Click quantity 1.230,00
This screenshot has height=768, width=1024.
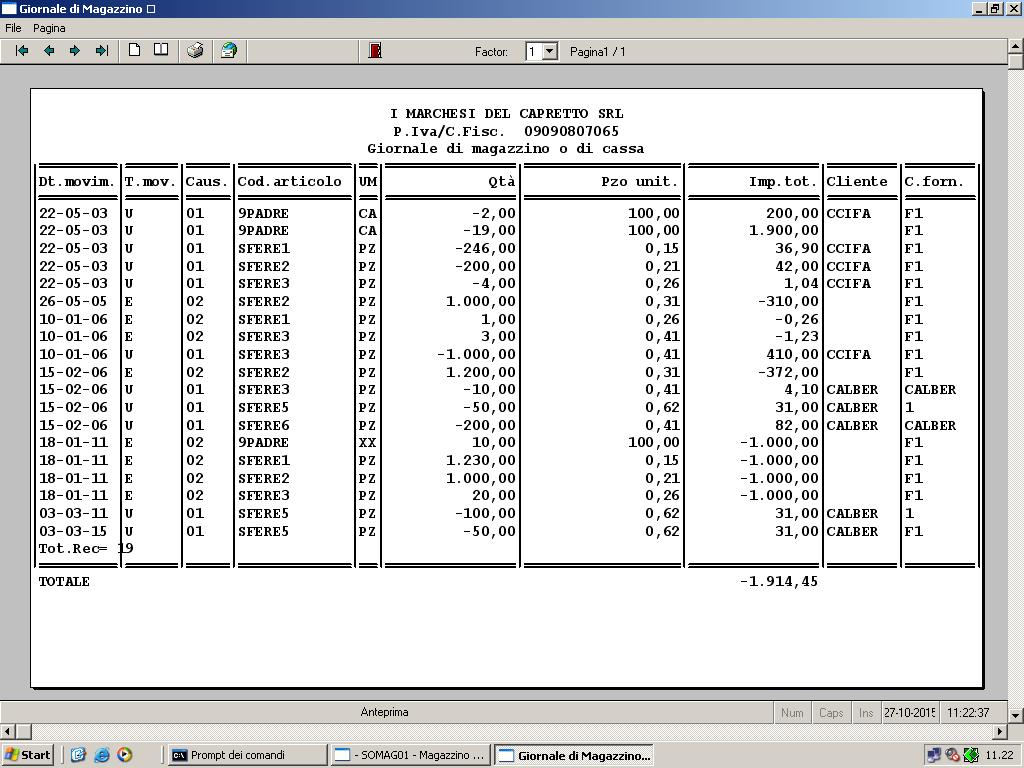[481, 460]
